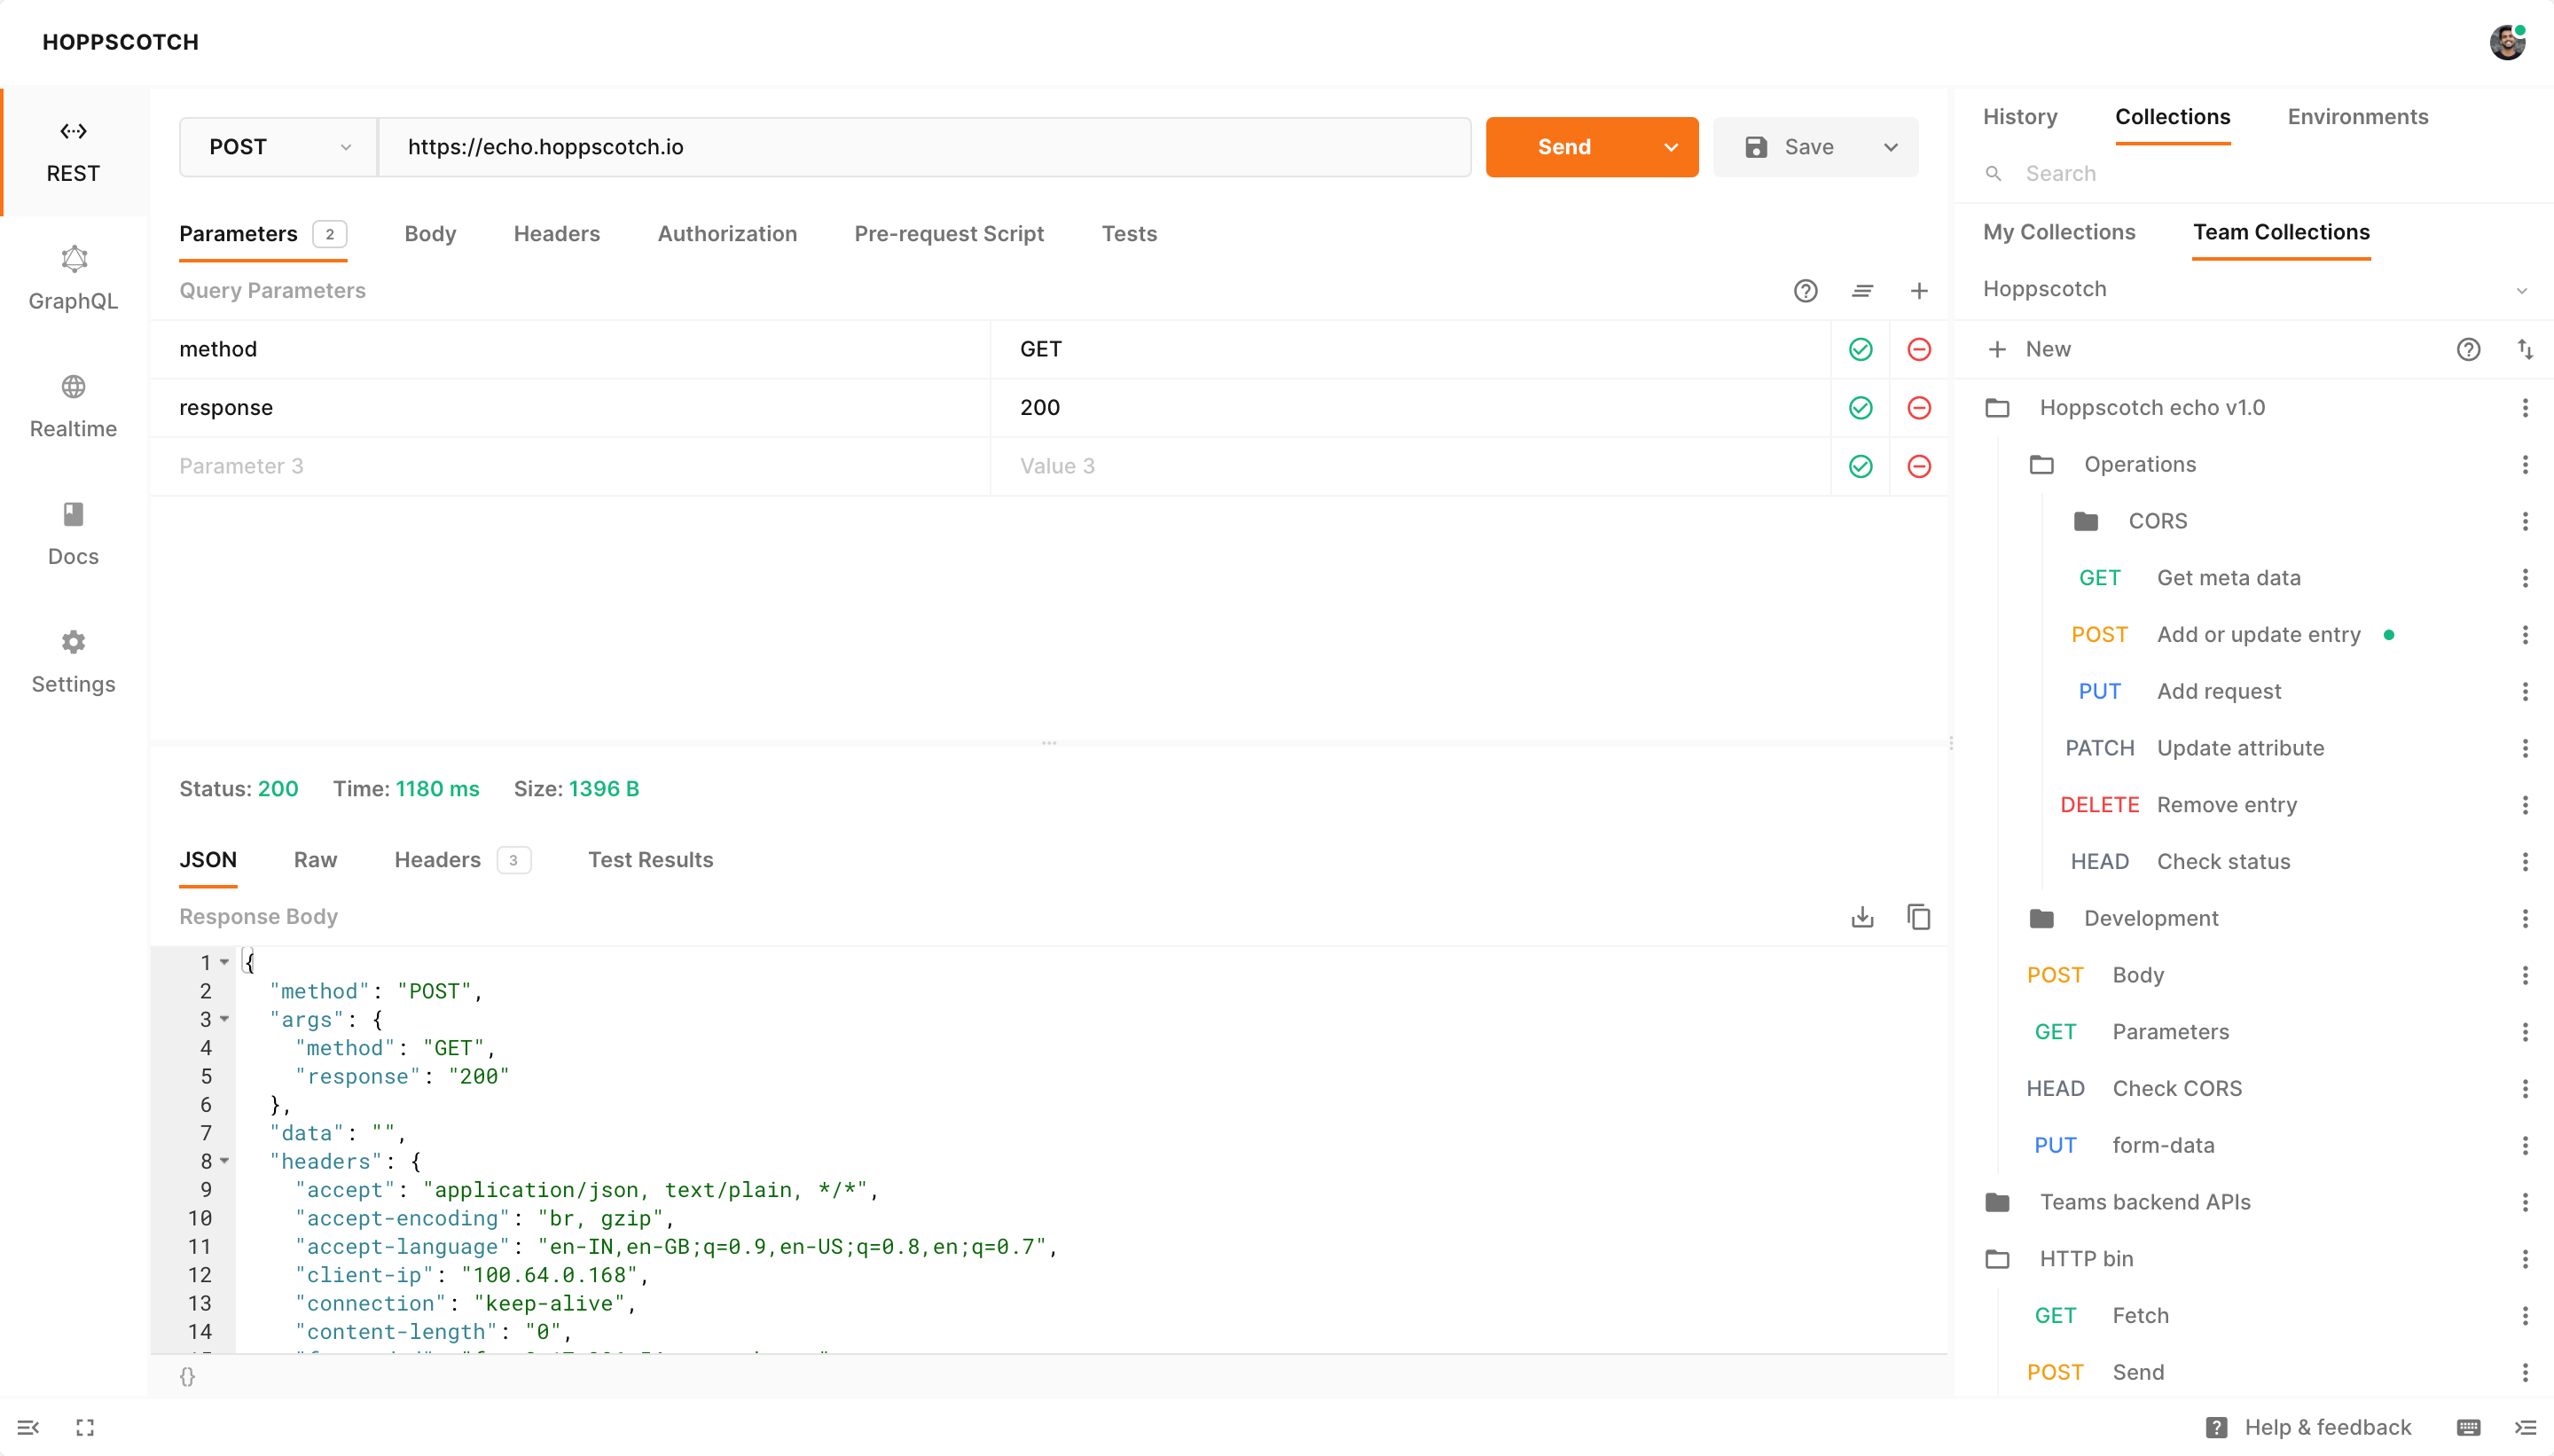Click the bulk edit parameters icon
The image size is (2554, 1456).
pyautogui.click(x=1861, y=291)
